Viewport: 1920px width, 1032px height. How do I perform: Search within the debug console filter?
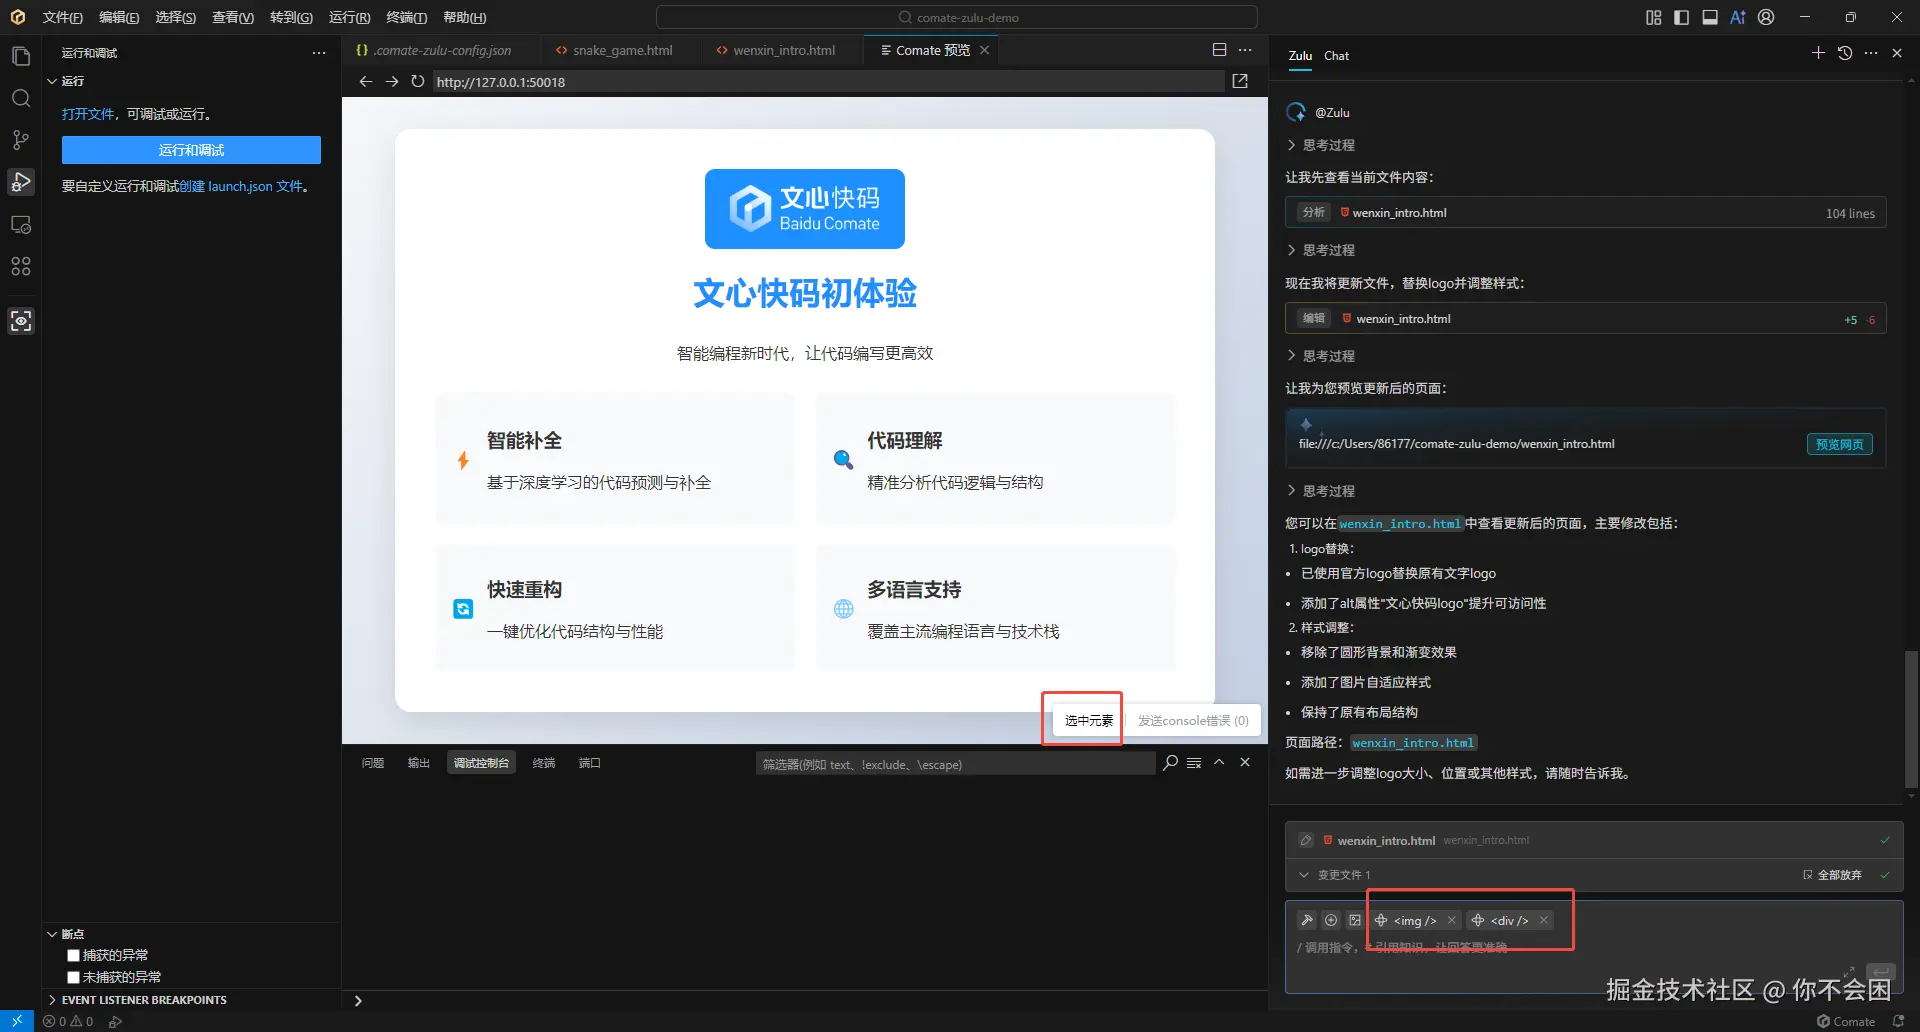click(x=1170, y=763)
